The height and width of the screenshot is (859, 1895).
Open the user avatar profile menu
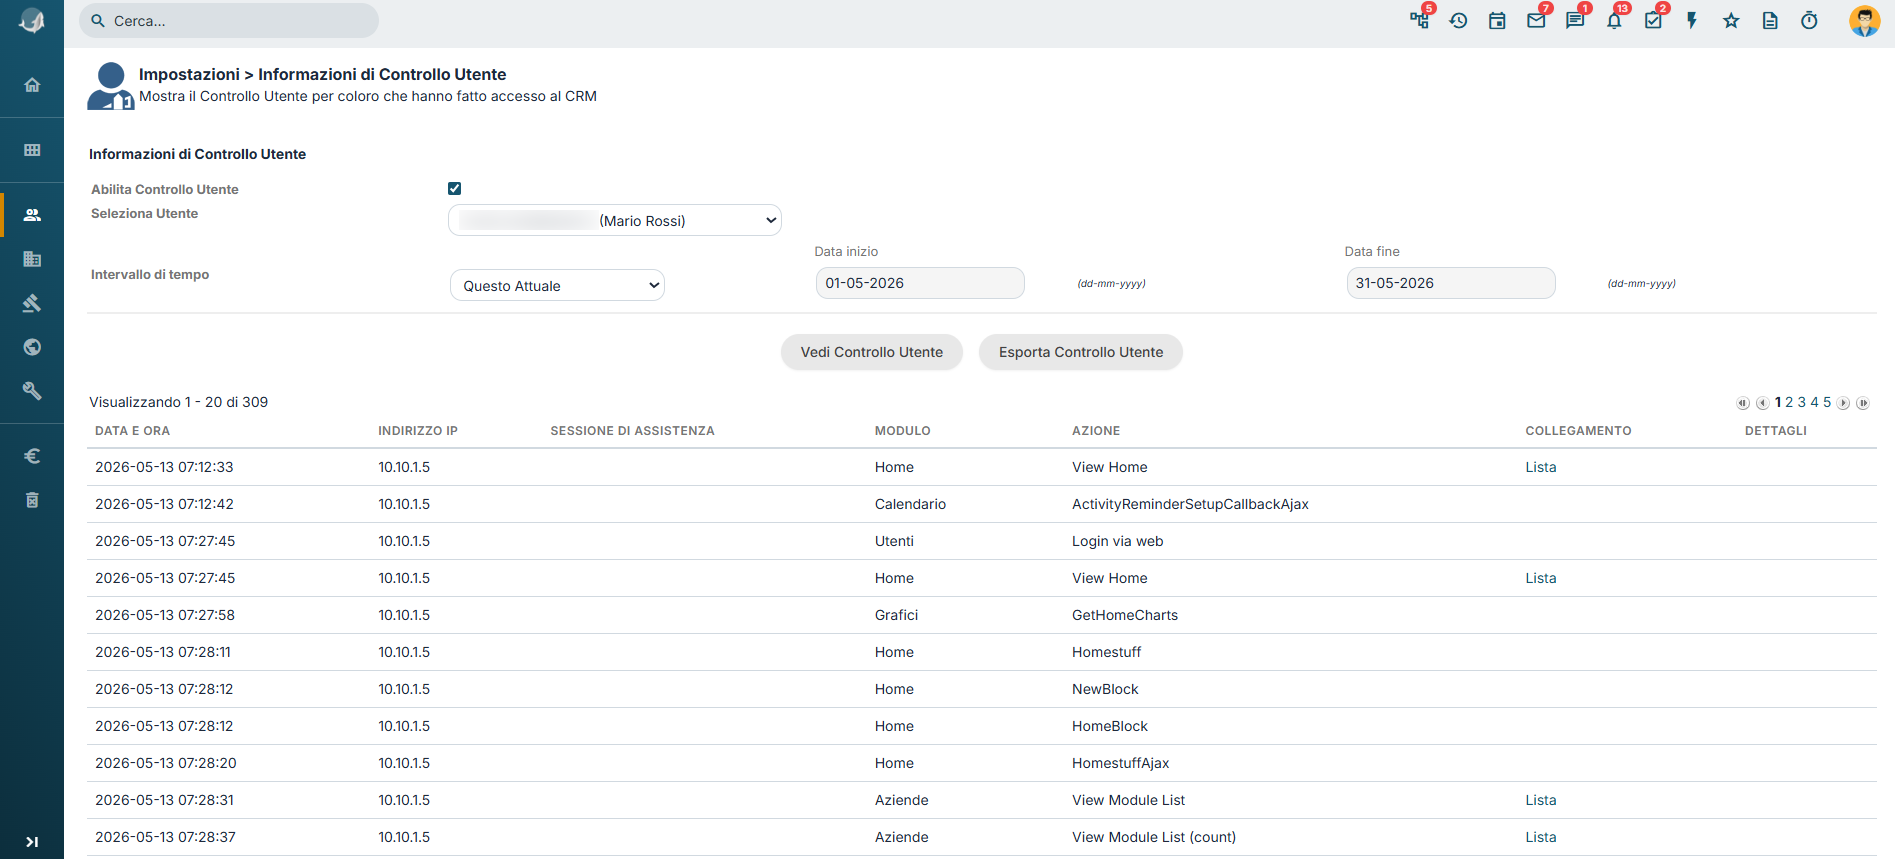1864,21
